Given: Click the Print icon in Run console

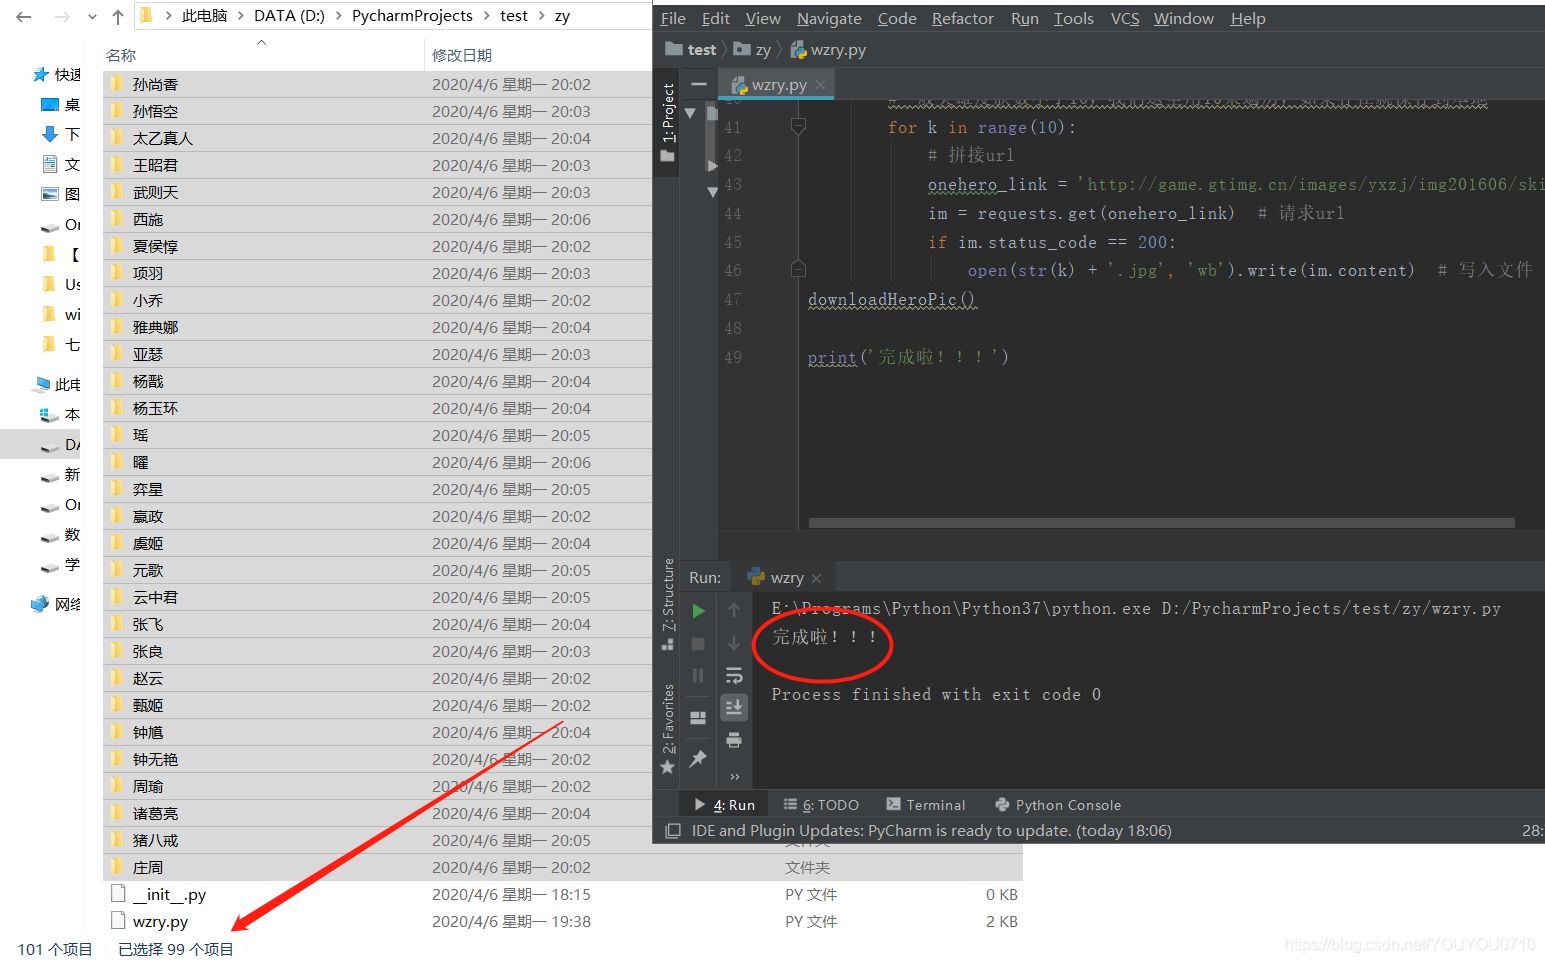Looking at the screenshot, I should point(734,740).
